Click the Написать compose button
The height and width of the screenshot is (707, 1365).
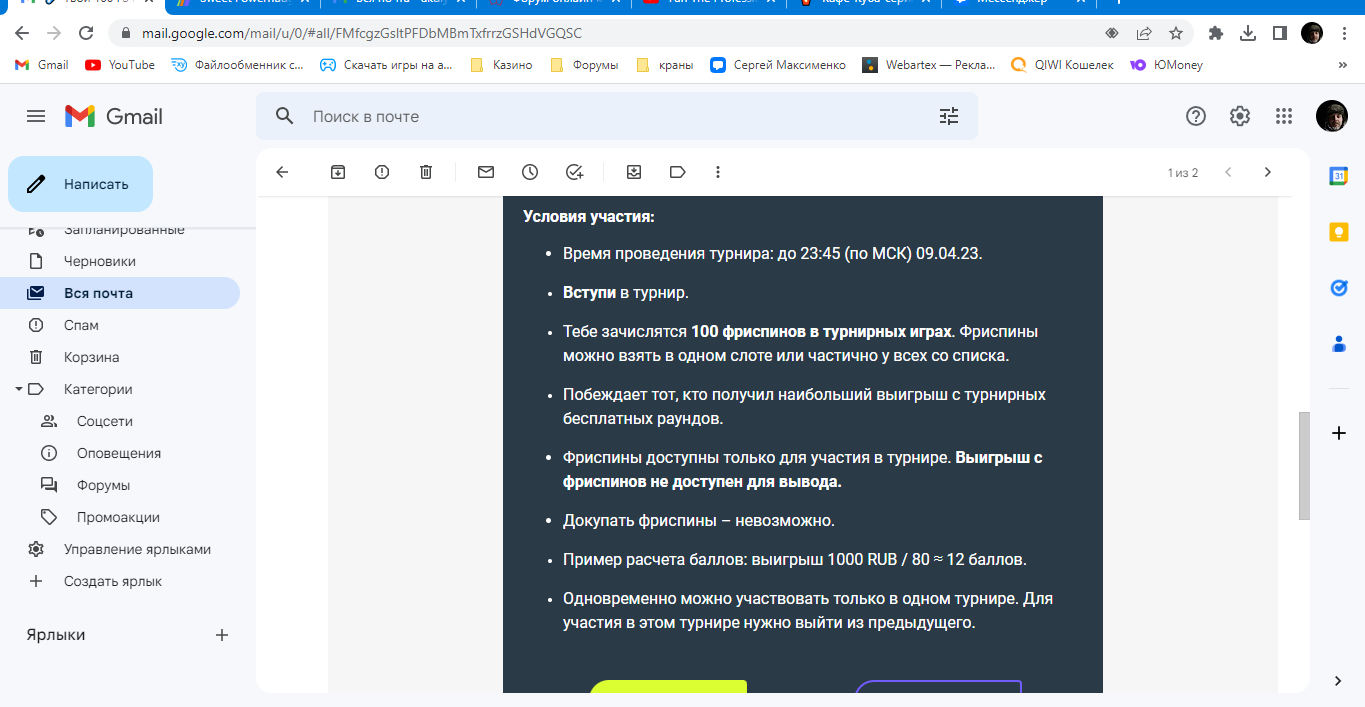coord(80,184)
